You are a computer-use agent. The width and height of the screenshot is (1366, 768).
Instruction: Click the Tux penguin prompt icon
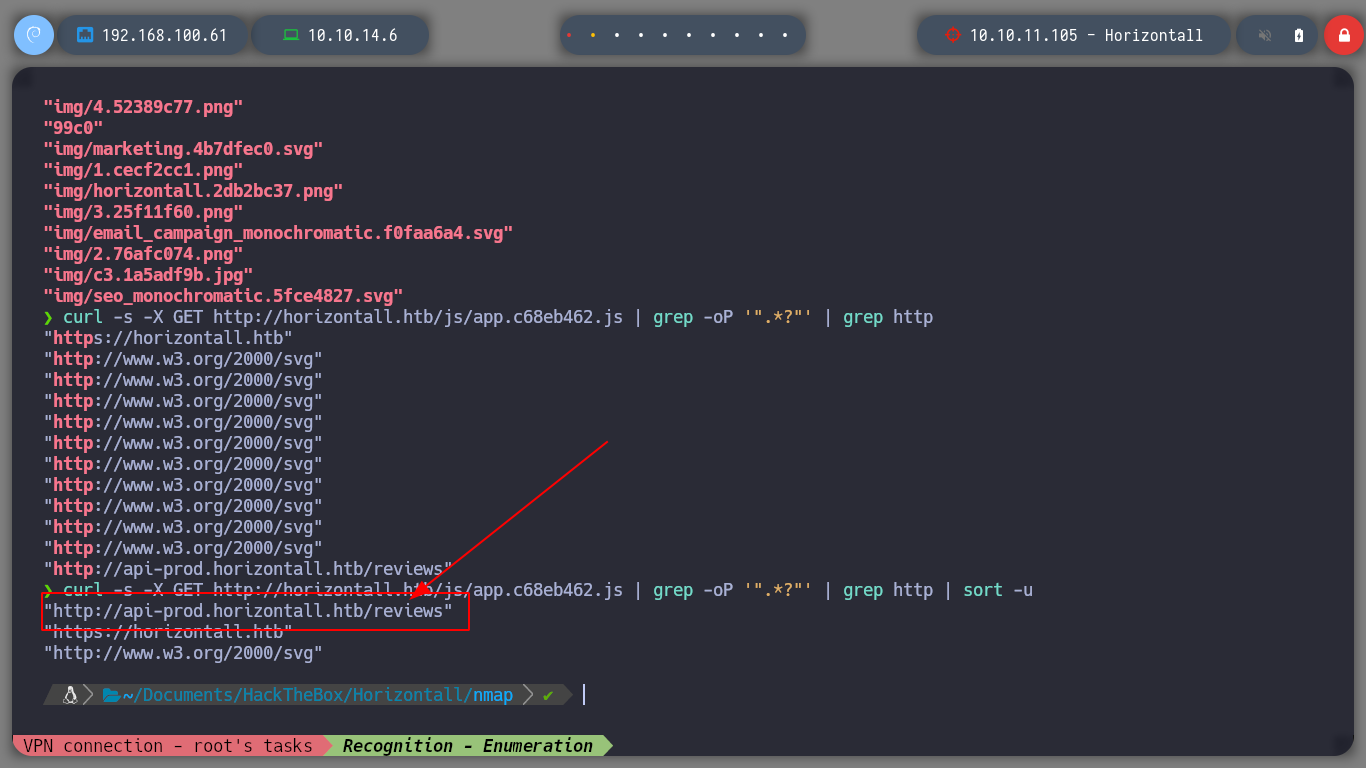point(70,695)
